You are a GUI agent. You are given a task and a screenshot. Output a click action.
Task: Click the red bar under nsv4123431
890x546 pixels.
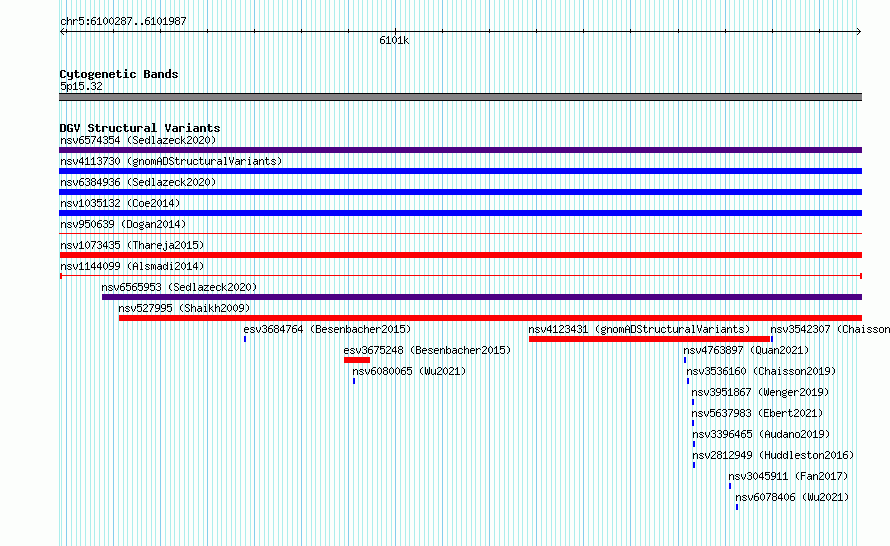[x=649, y=339]
